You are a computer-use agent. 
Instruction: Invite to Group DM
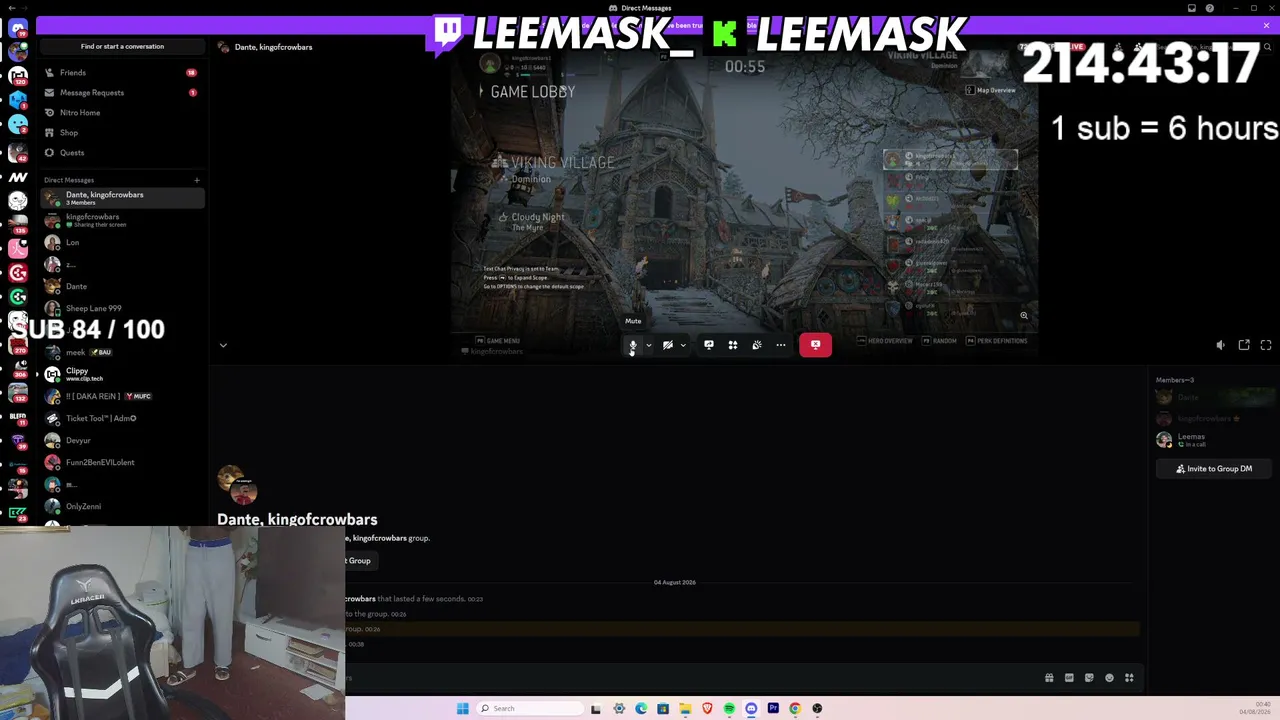click(x=1215, y=469)
